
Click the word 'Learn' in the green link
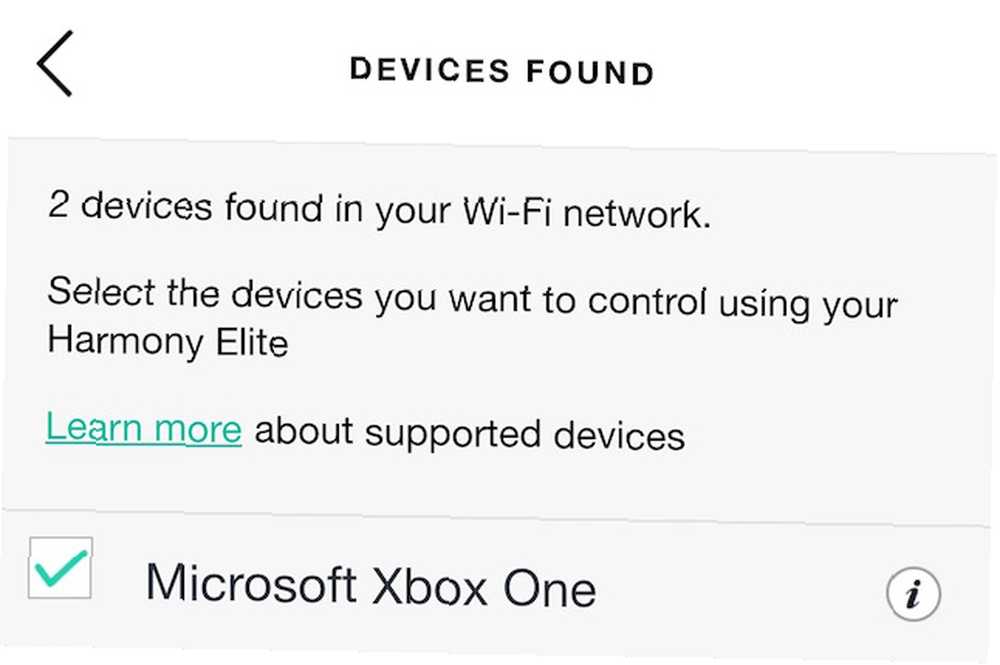point(94,425)
